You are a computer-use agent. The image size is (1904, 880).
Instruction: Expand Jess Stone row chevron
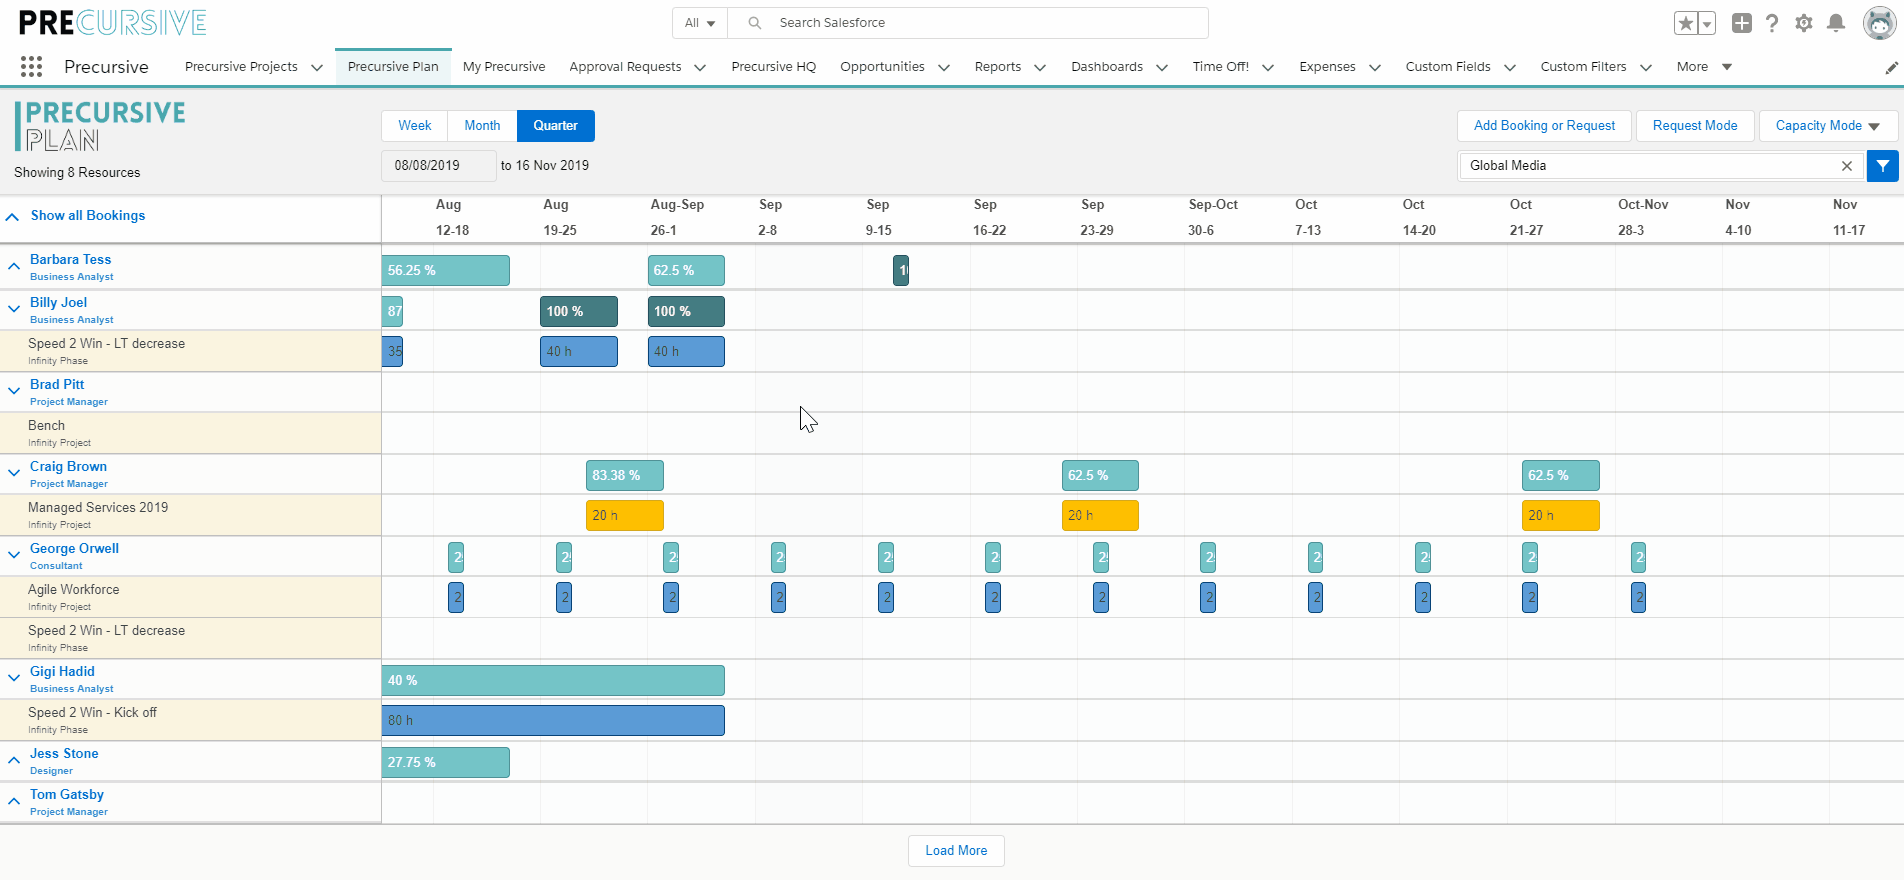14,760
